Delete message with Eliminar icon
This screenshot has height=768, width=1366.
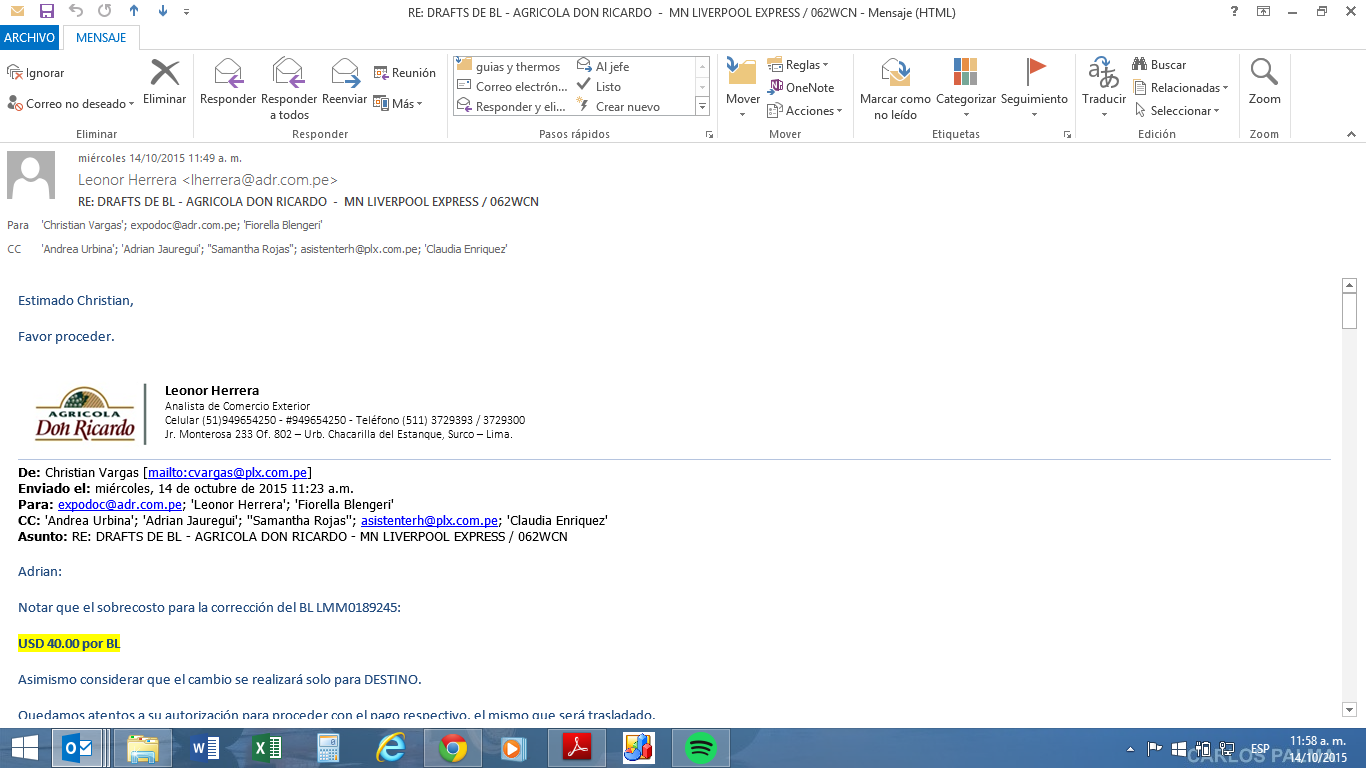(165, 75)
